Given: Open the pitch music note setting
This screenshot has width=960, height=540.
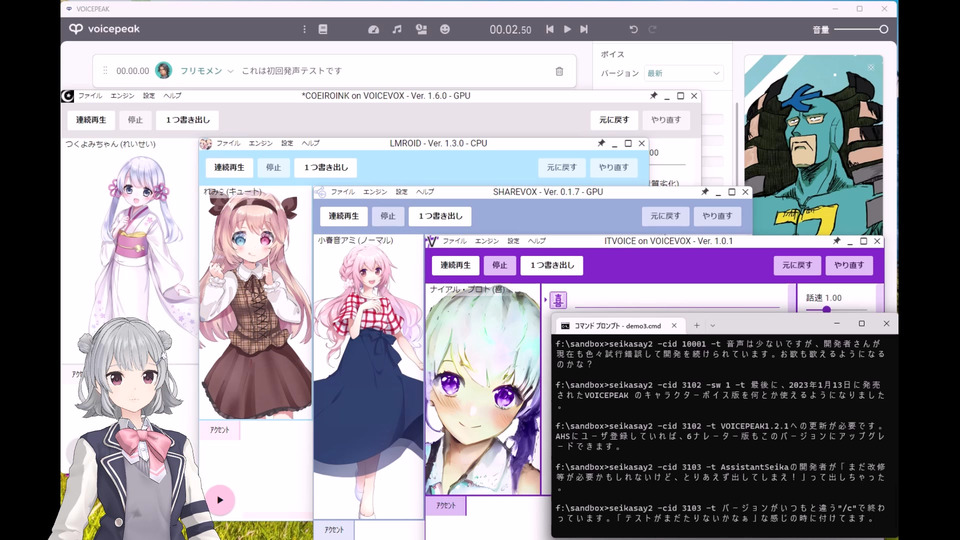Looking at the screenshot, I should (397, 29).
